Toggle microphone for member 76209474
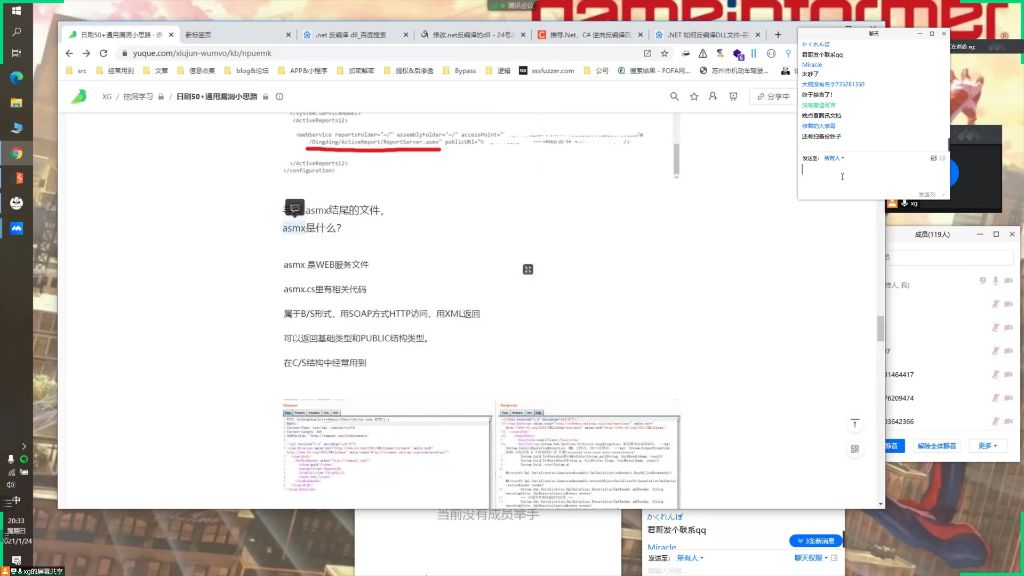1024x576 pixels. click(995, 398)
